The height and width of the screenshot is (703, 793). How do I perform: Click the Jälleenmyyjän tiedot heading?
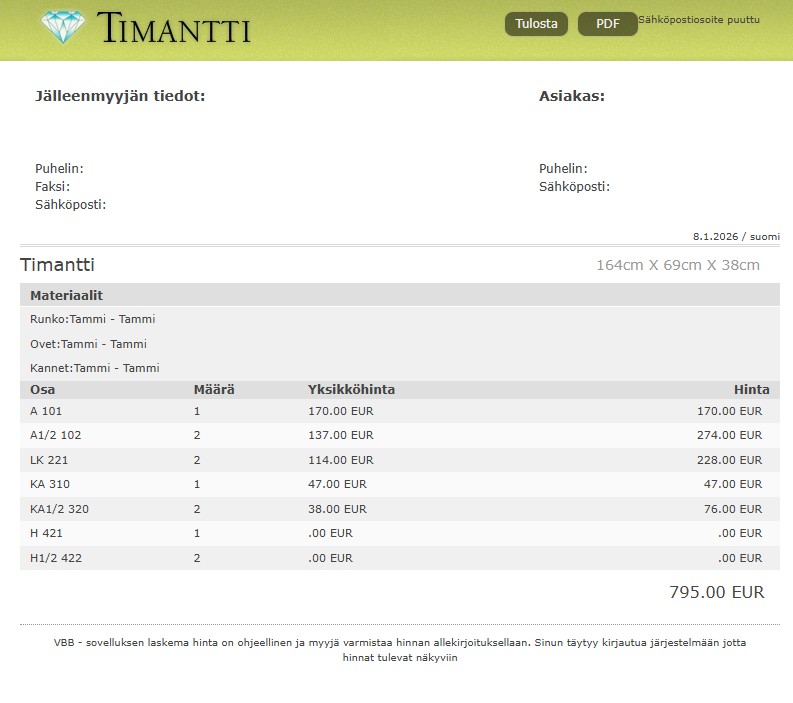[120, 96]
